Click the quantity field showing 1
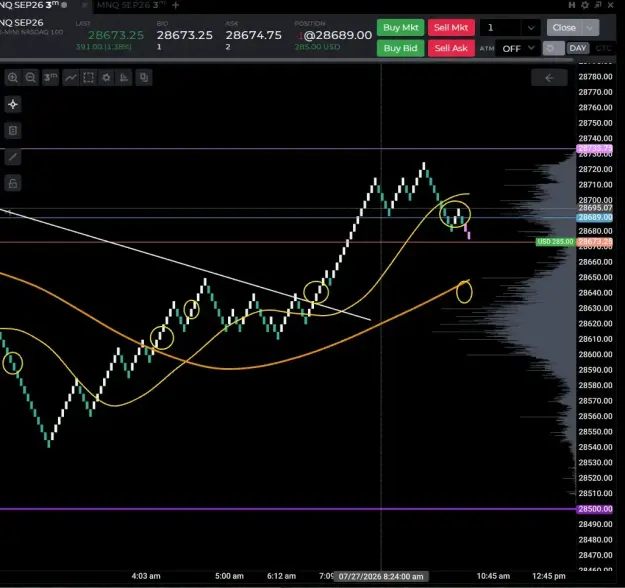Image resolution: width=625 pixels, height=588 pixels. click(x=501, y=28)
